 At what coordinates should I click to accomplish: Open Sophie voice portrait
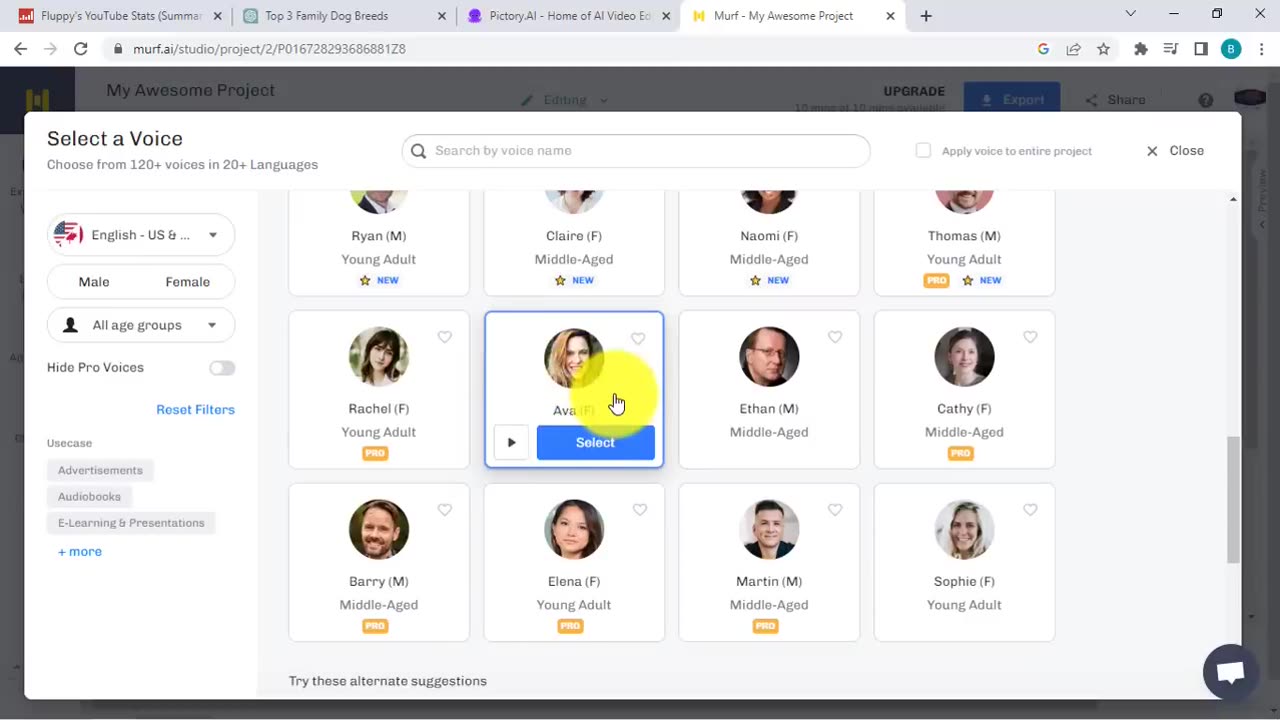(964, 530)
